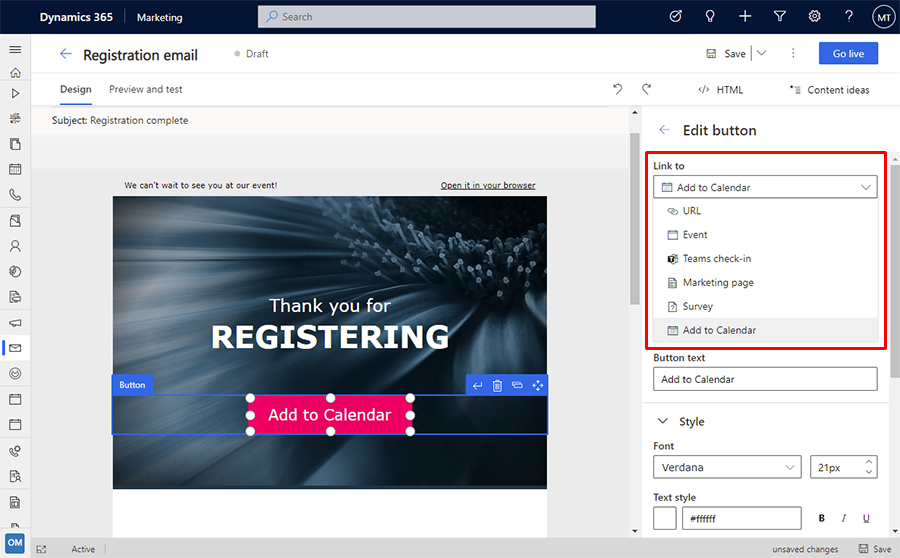Viewport: 900px width, 558px height.
Task: Select Event in Link to list
Action: coord(765,235)
